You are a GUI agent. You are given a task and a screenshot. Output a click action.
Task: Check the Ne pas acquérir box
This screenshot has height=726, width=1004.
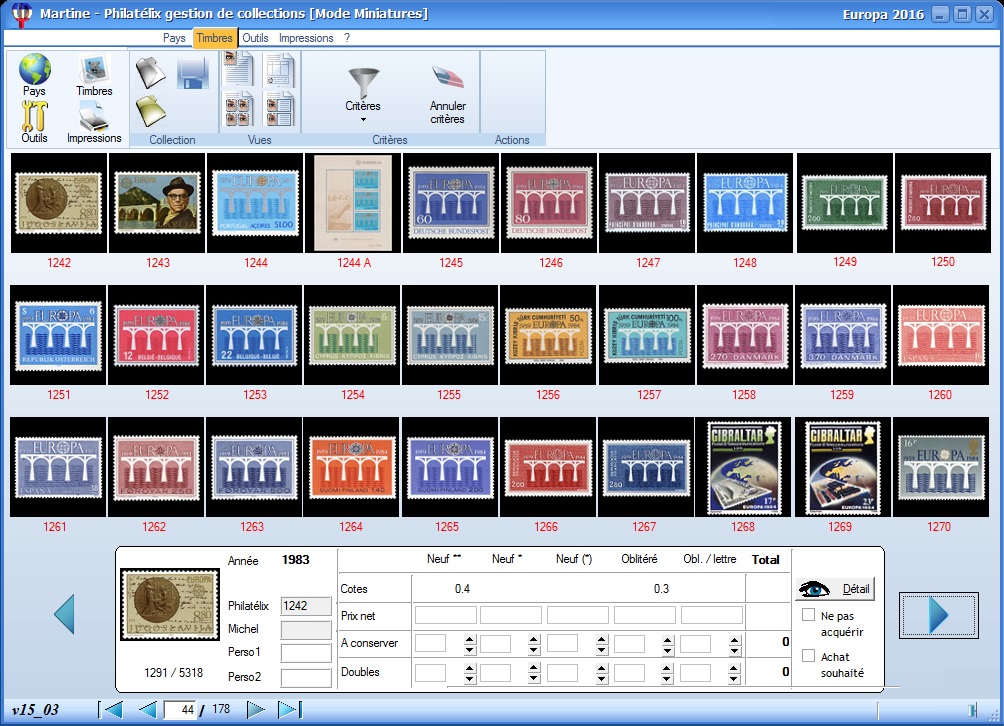click(x=809, y=615)
